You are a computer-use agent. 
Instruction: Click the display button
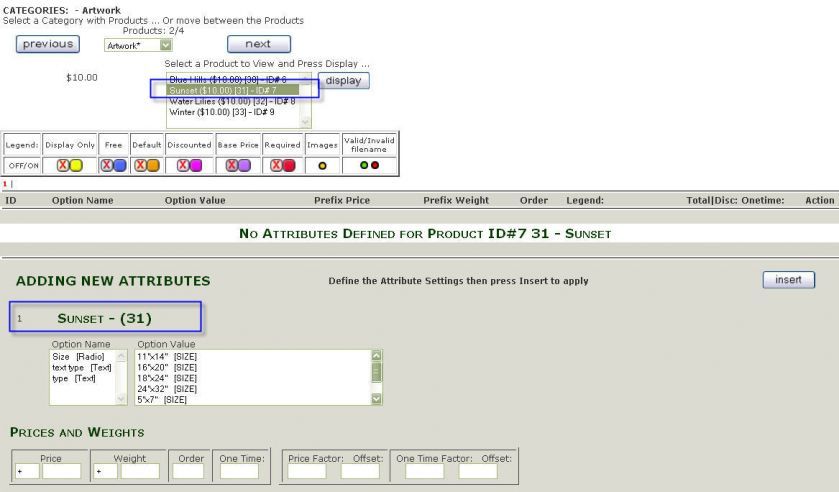[343, 81]
